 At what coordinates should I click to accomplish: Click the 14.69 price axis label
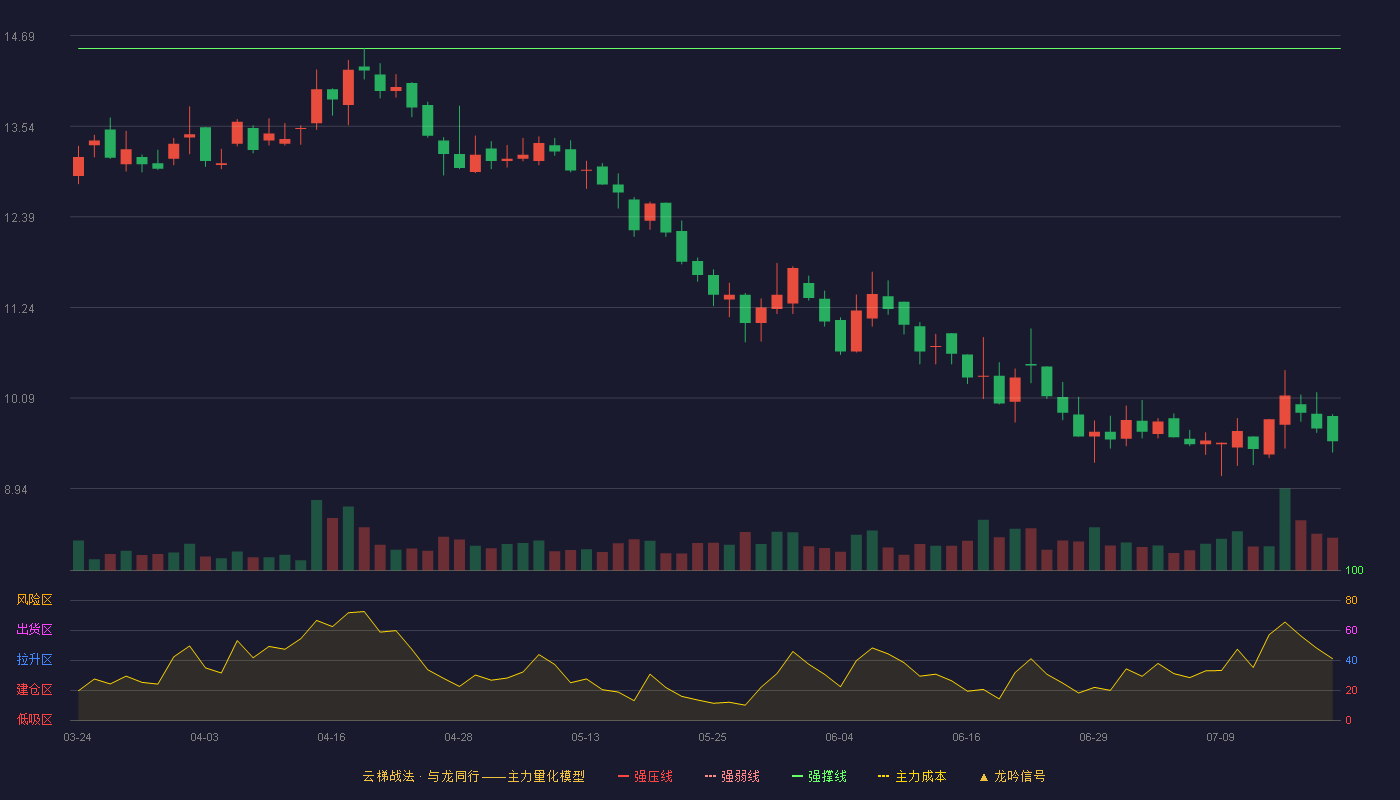(x=19, y=37)
